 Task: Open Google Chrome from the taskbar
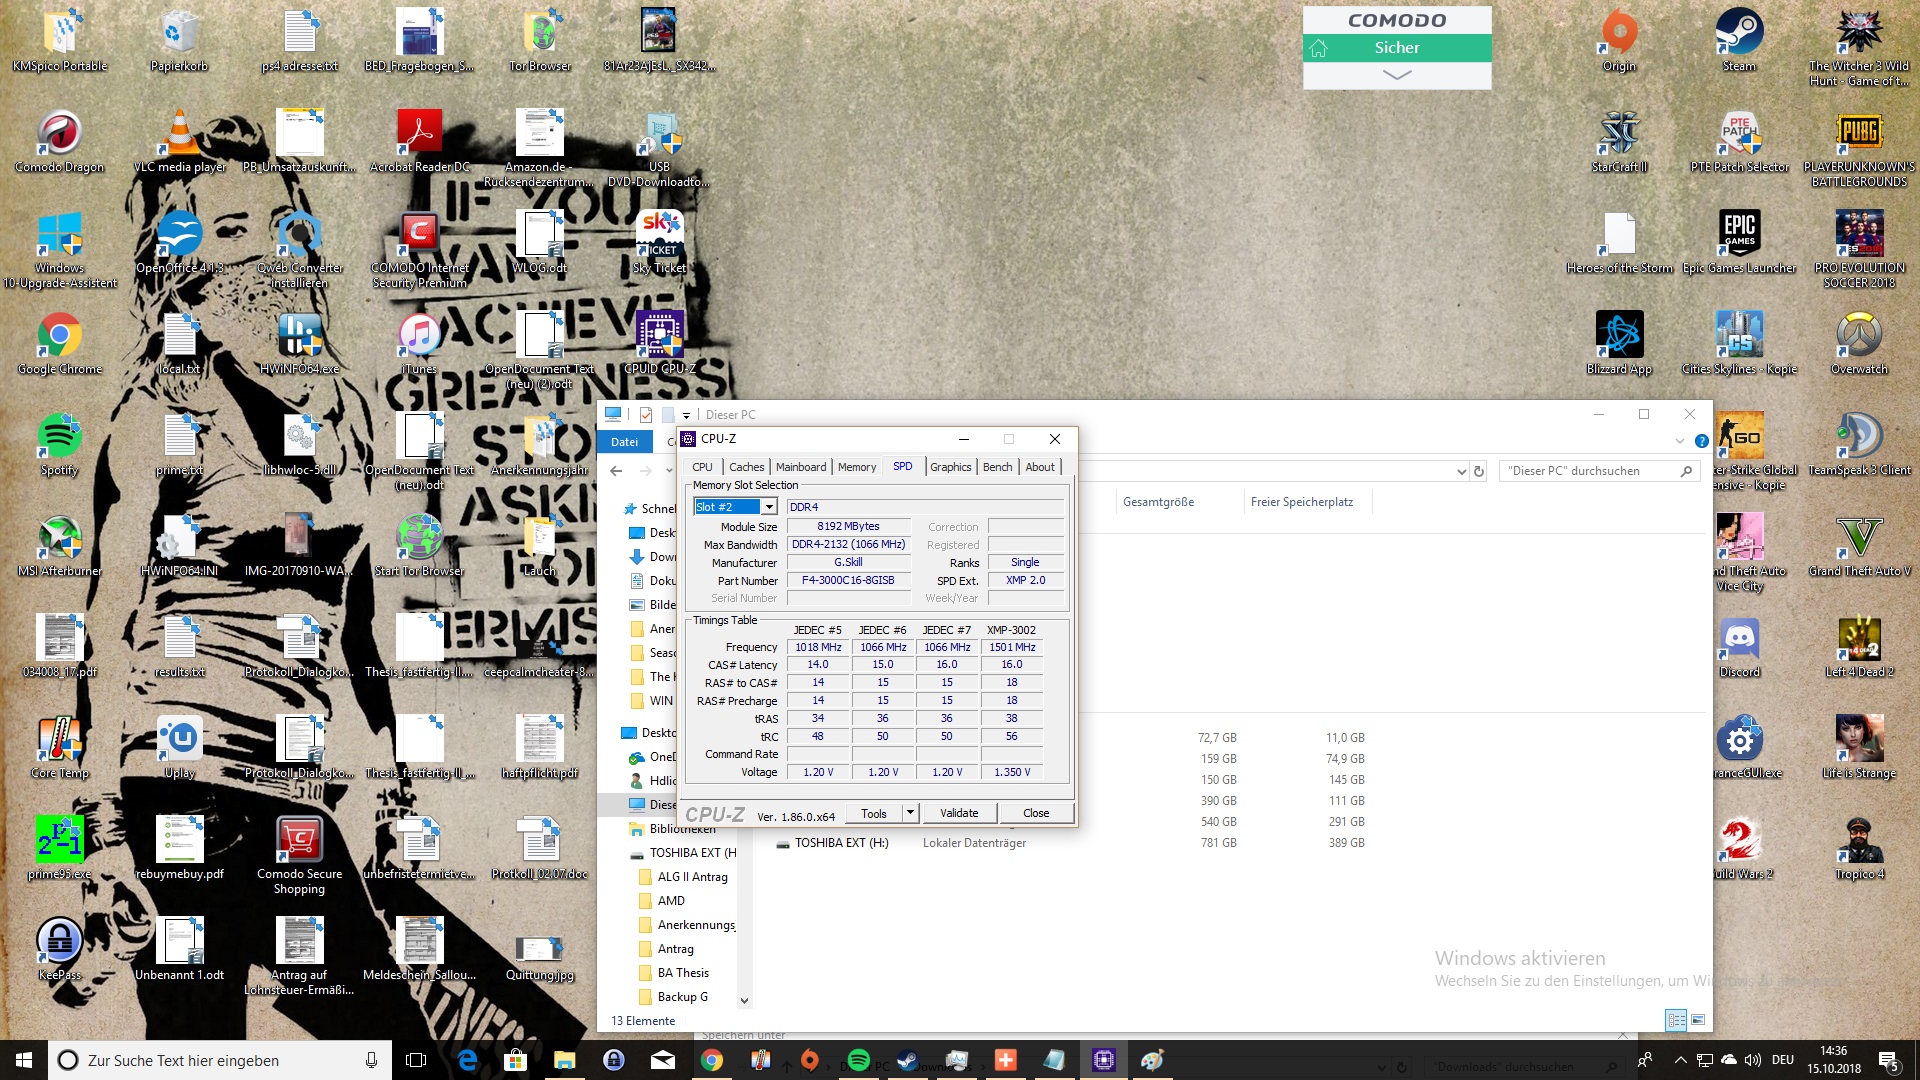(x=712, y=1060)
